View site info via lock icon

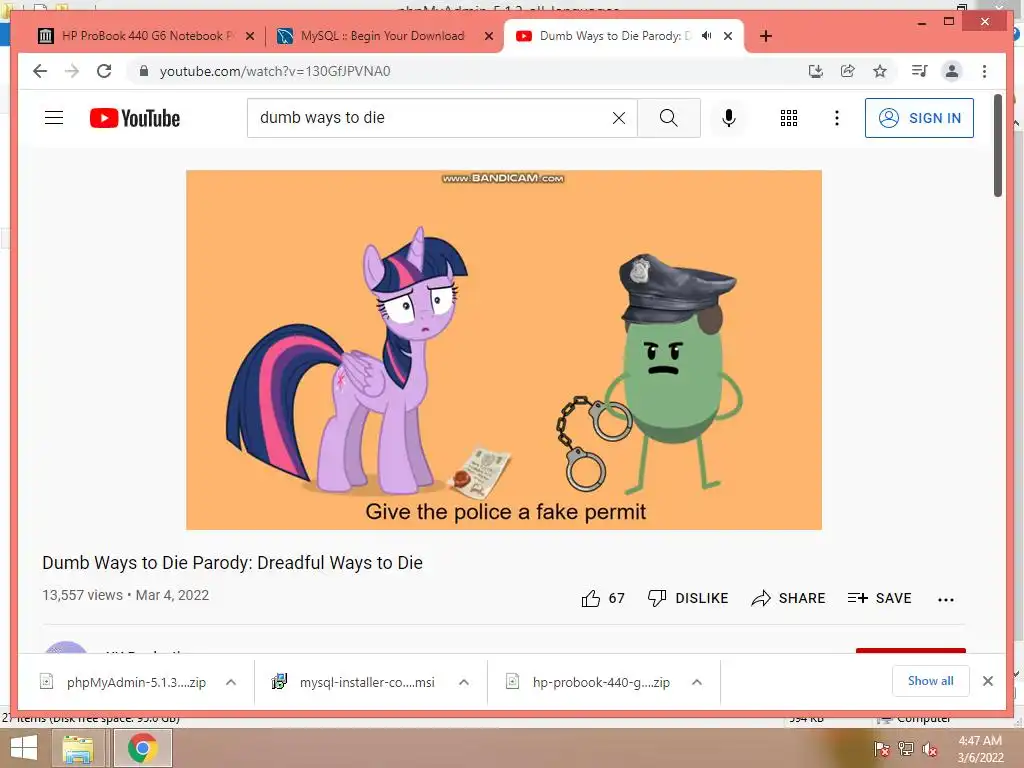point(144,71)
